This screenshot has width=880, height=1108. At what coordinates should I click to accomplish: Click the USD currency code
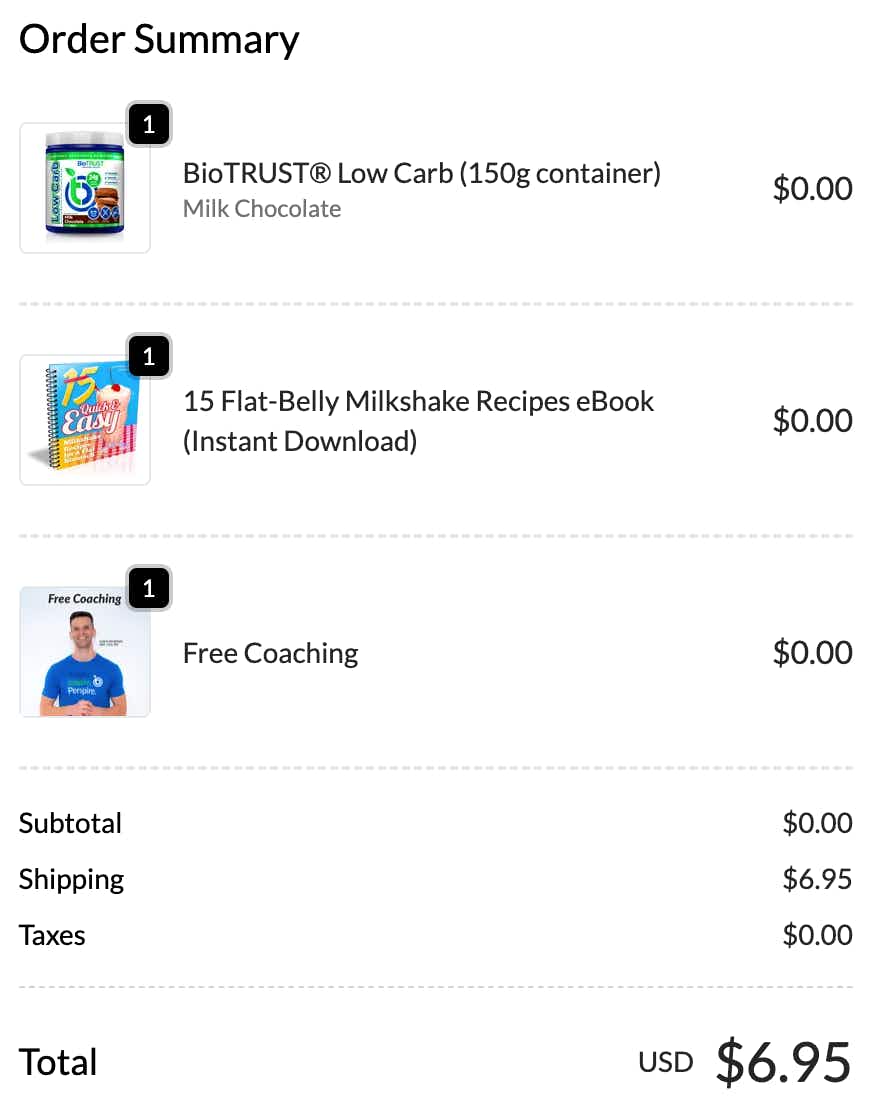[x=665, y=1062]
